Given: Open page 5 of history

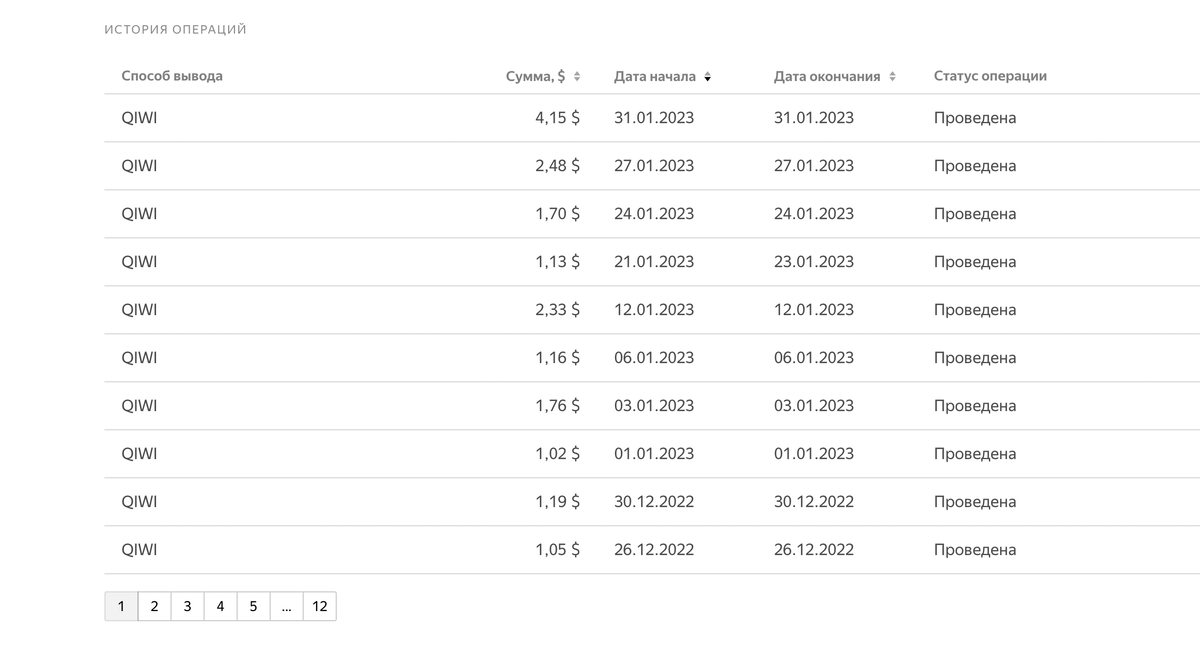Looking at the screenshot, I should pos(253,606).
